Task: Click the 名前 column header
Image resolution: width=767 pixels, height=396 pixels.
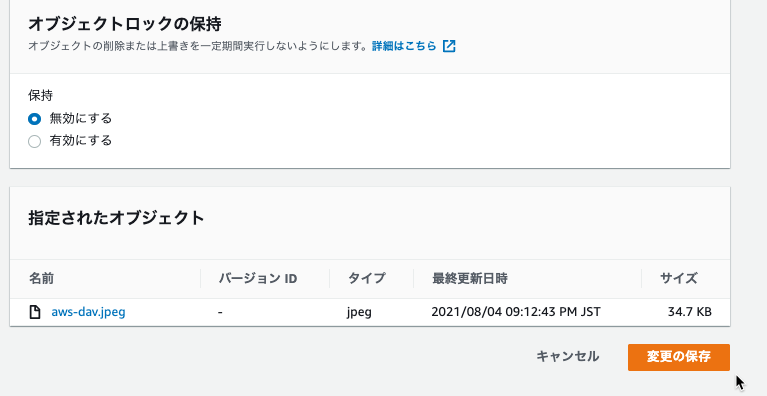Action: pyautogui.click(x=41, y=279)
